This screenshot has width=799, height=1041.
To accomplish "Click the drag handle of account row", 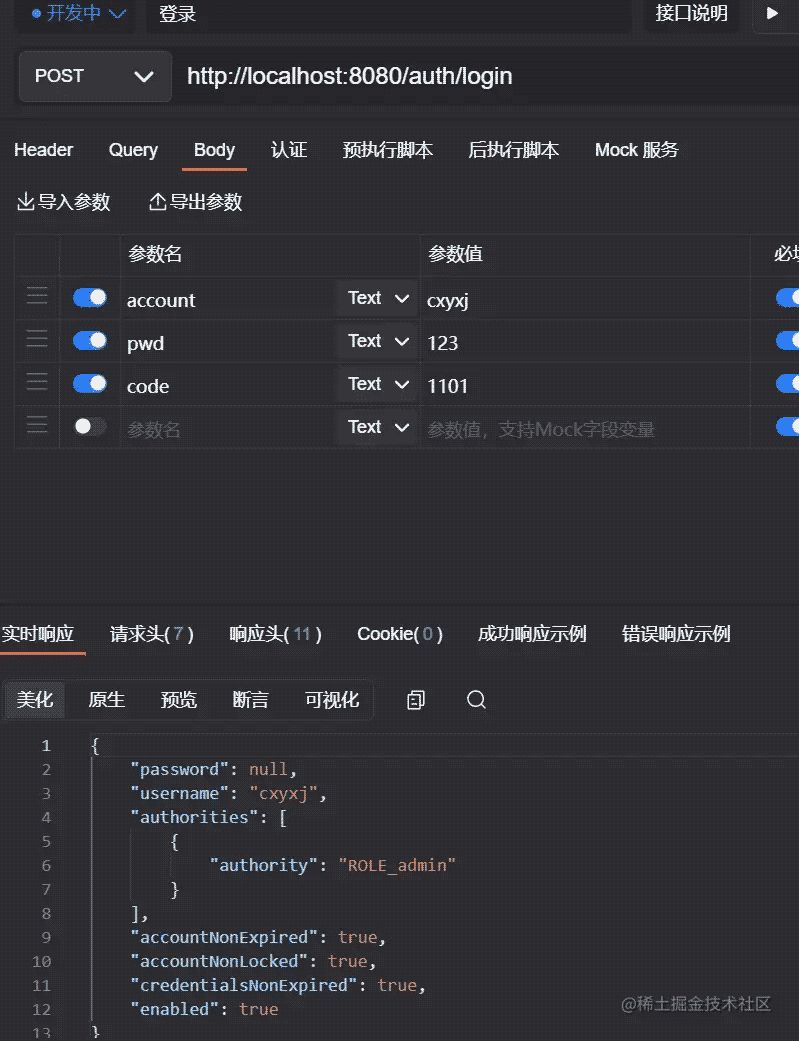I will 37,298.
